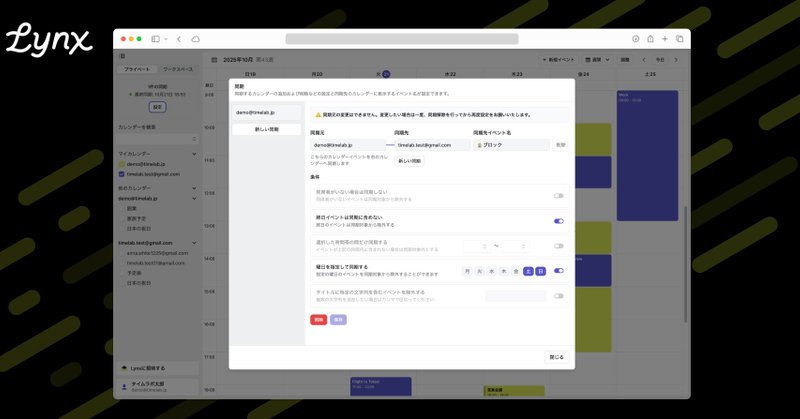Click the calendar vertical scrollbar
The height and width of the screenshot is (419, 800).
(685, 264)
